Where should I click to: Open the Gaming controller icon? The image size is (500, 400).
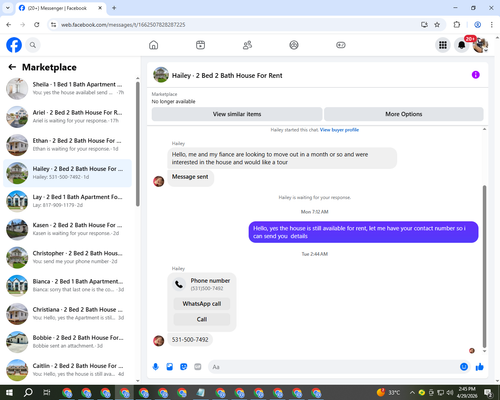point(341,45)
